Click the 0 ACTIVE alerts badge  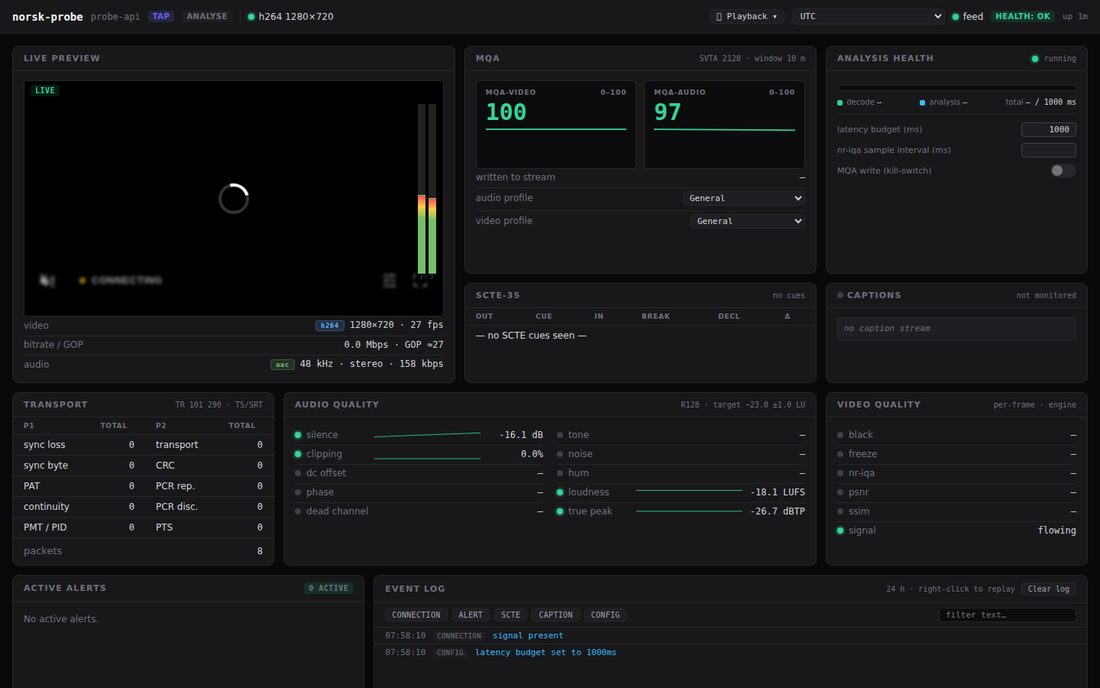pyautogui.click(x=328, y=588)
